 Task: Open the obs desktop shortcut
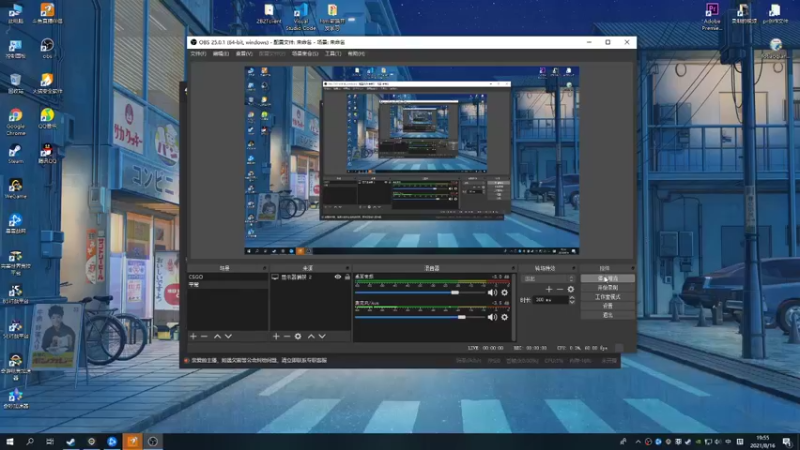(47, 48)
